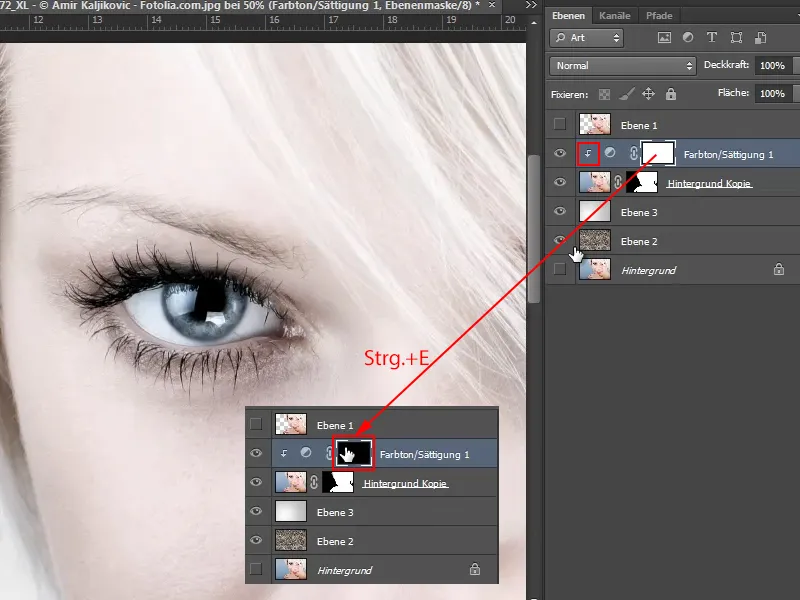Click Fläche 100% value field
This screenshot has width=800, height=600.
(772, 93)
